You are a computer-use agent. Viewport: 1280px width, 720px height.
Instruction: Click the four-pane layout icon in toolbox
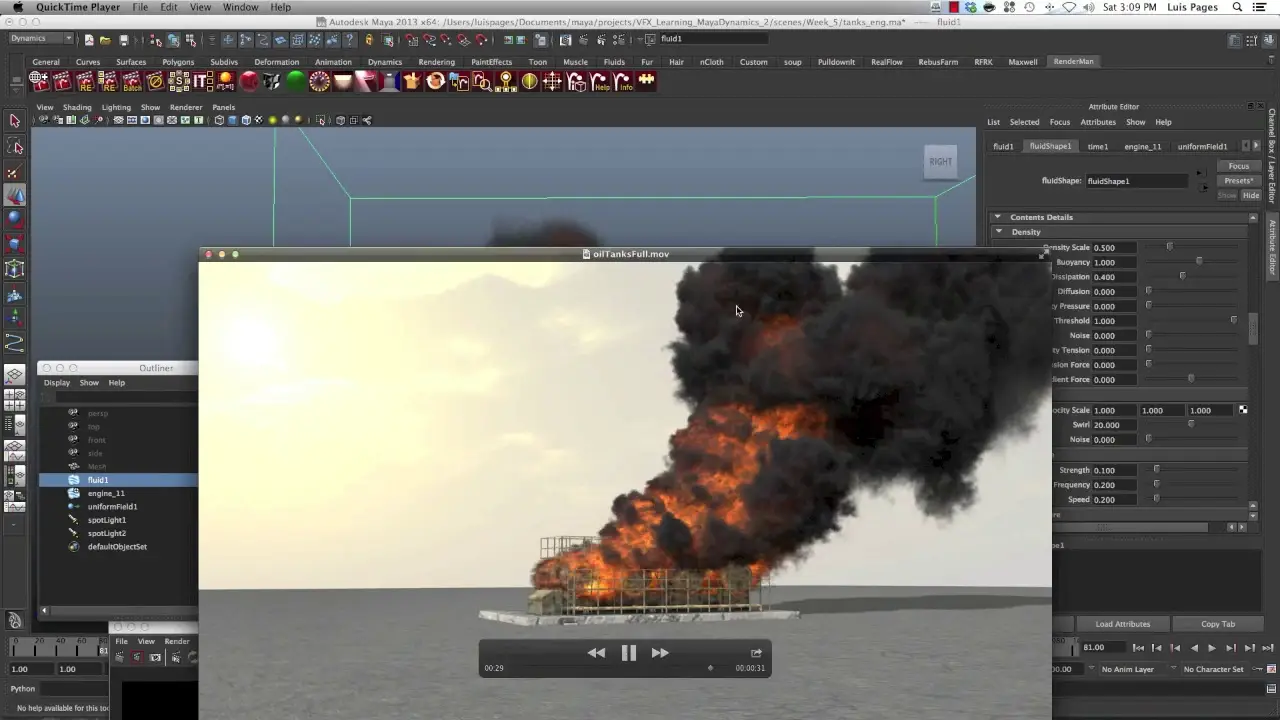point(15,401)
